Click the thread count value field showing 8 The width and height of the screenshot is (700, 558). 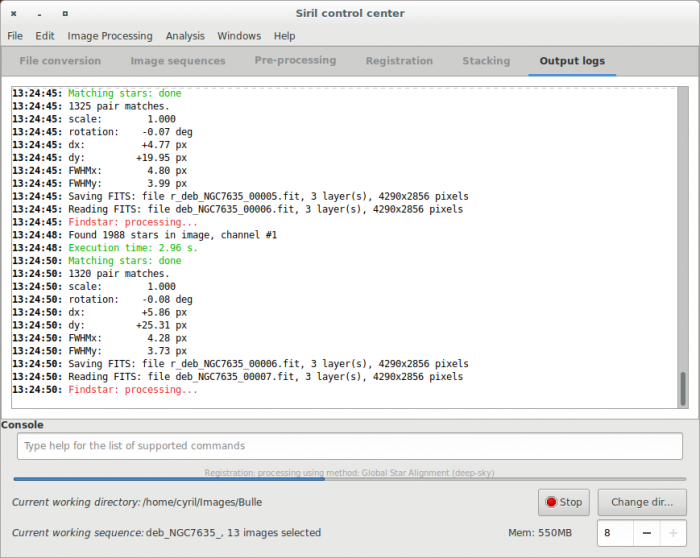[615, 533]
